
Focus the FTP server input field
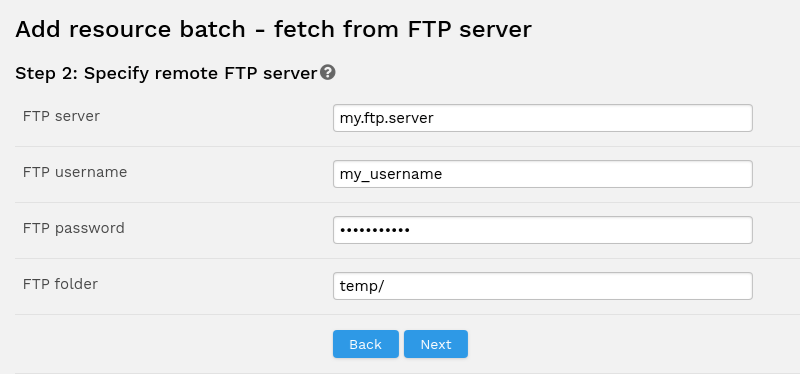[x=543, y=118]
